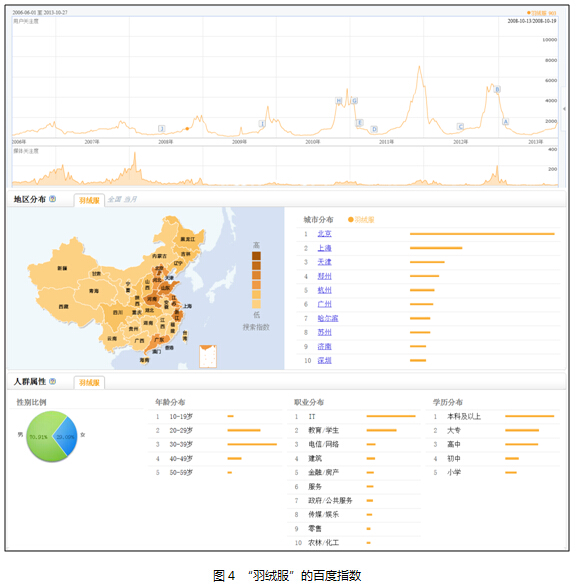
Task: Click news marker E on the trend chart
Action: coord(359,122)
